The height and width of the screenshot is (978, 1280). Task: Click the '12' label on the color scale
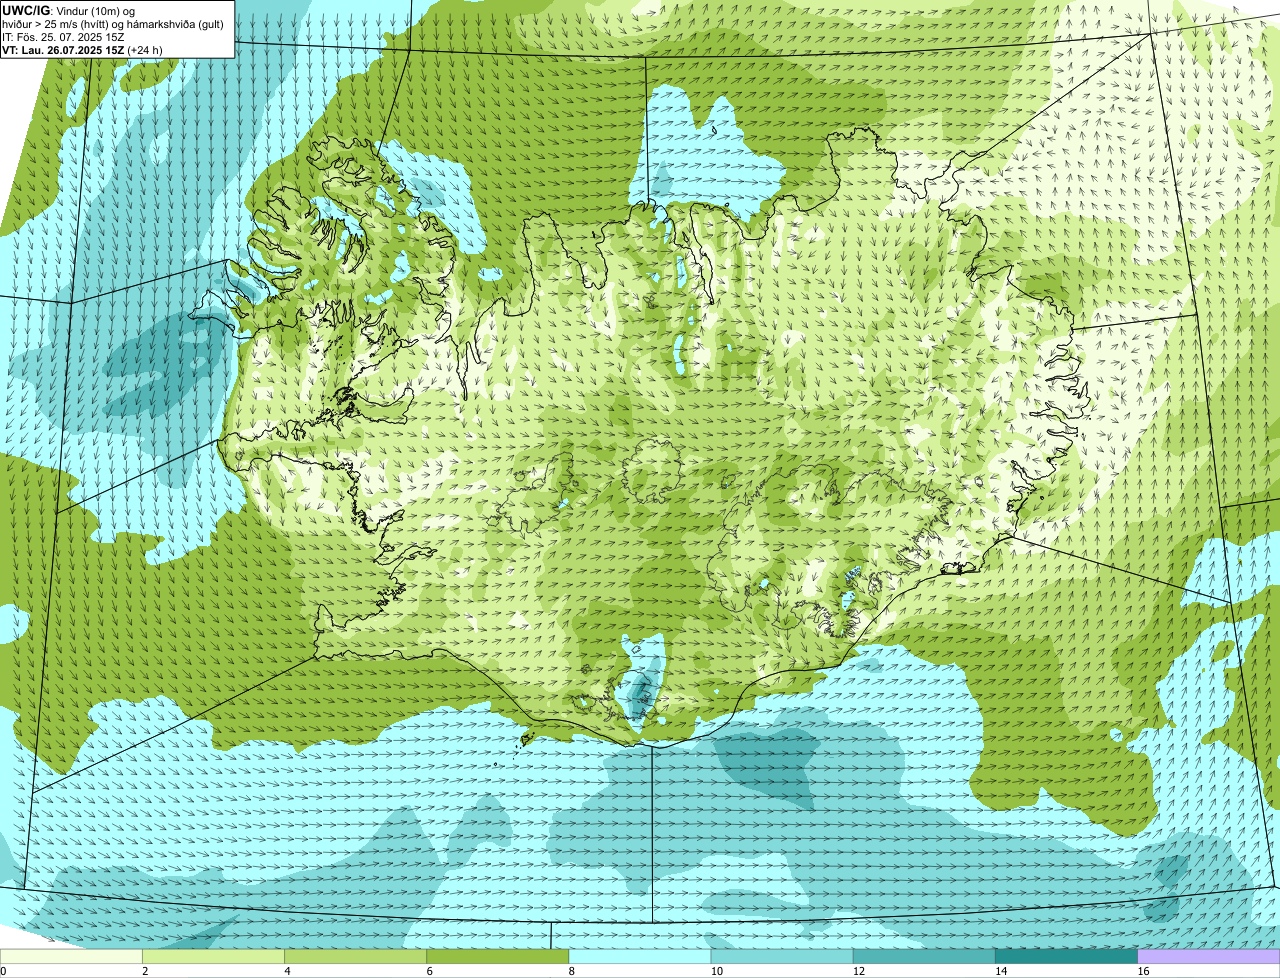coord(858,971)
